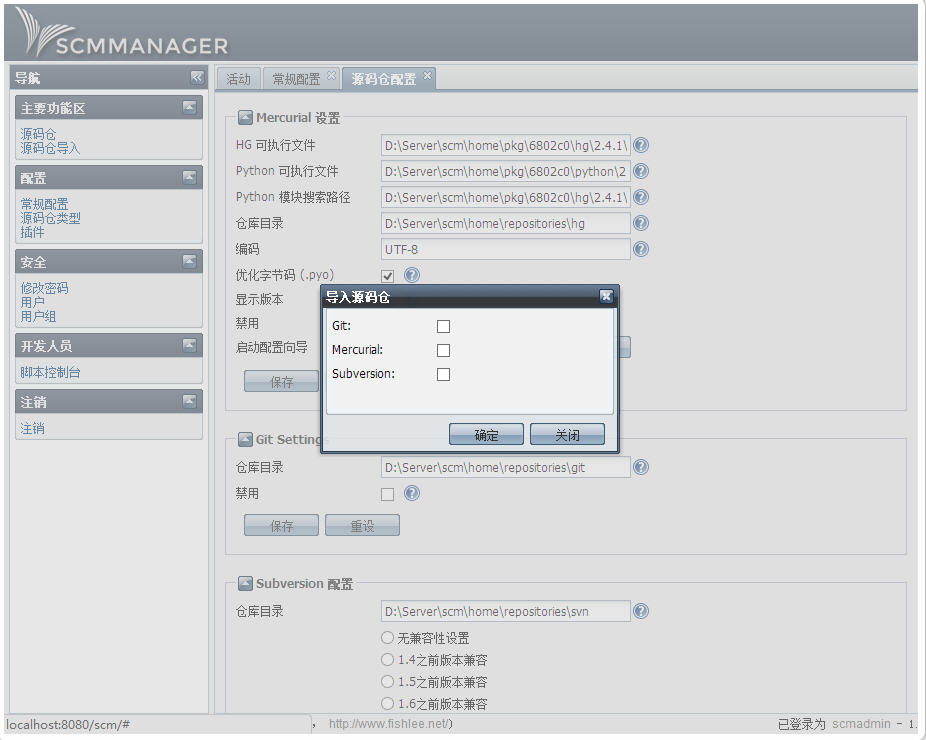Click the repositories\hg directory field
Viewport: 926px width, 740px height.
click(506, 223)
